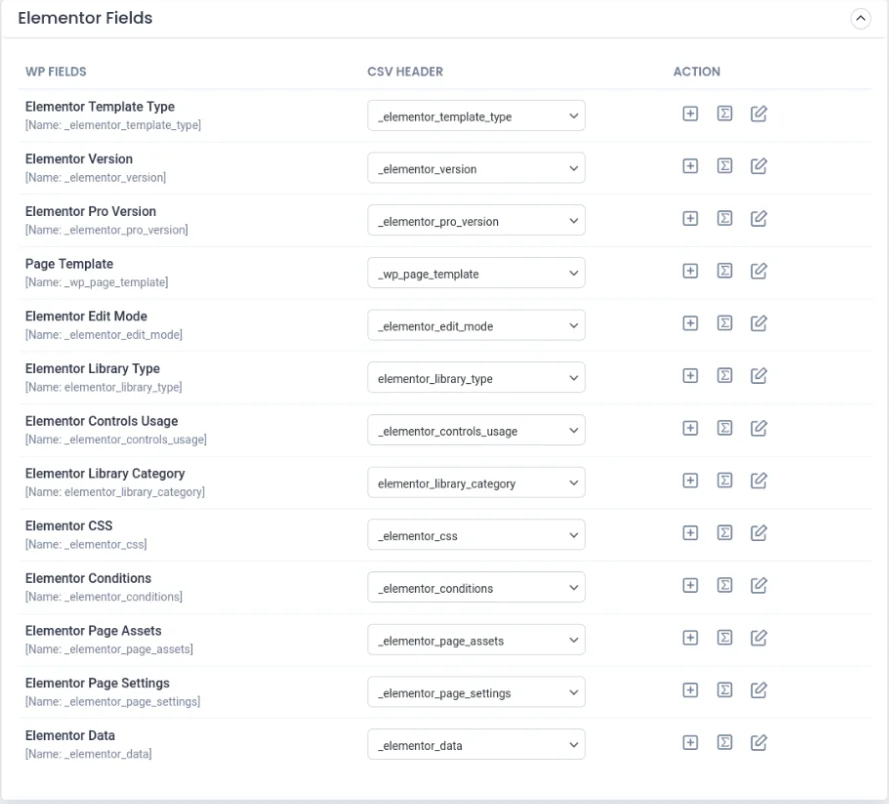Click plus icon for Elementor Conditions row
This screenshot has width=889, height=804.
(689, 586)
